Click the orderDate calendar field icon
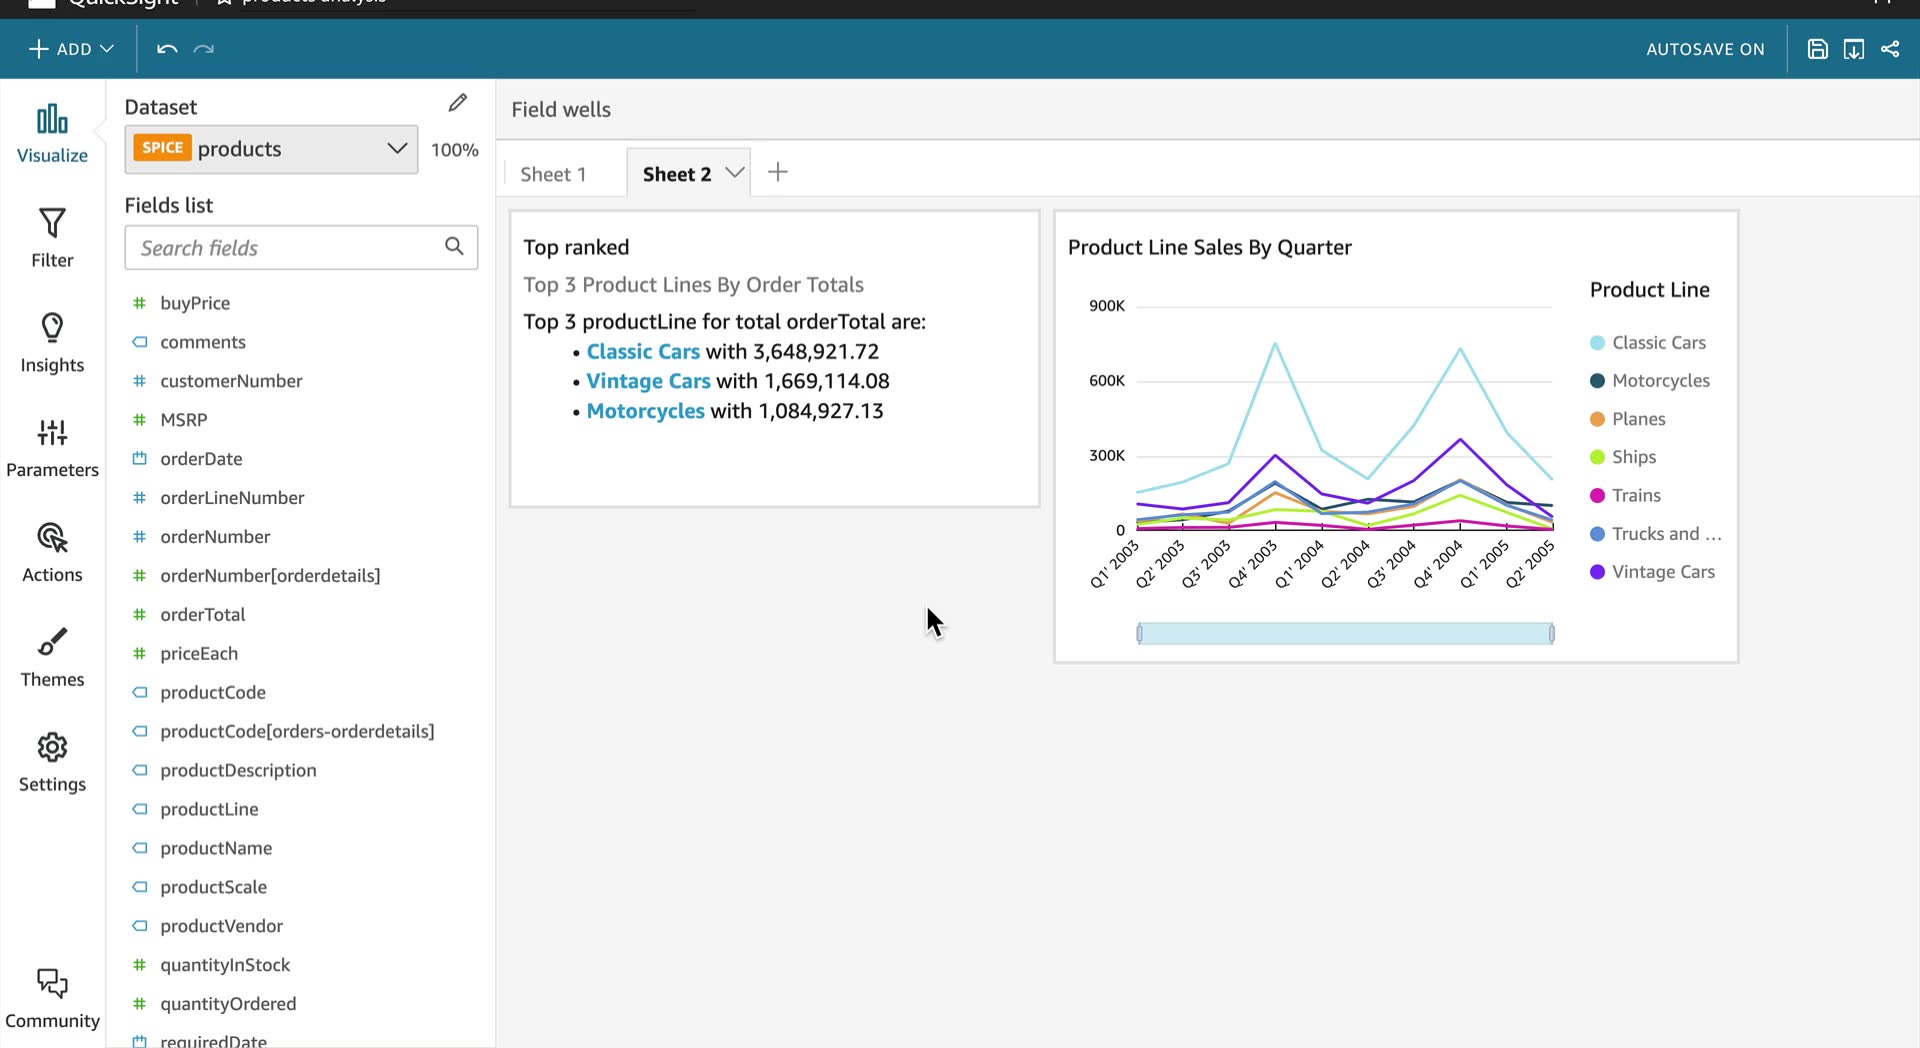Screen dimensions: 1920x1048 tap(140, 459)
